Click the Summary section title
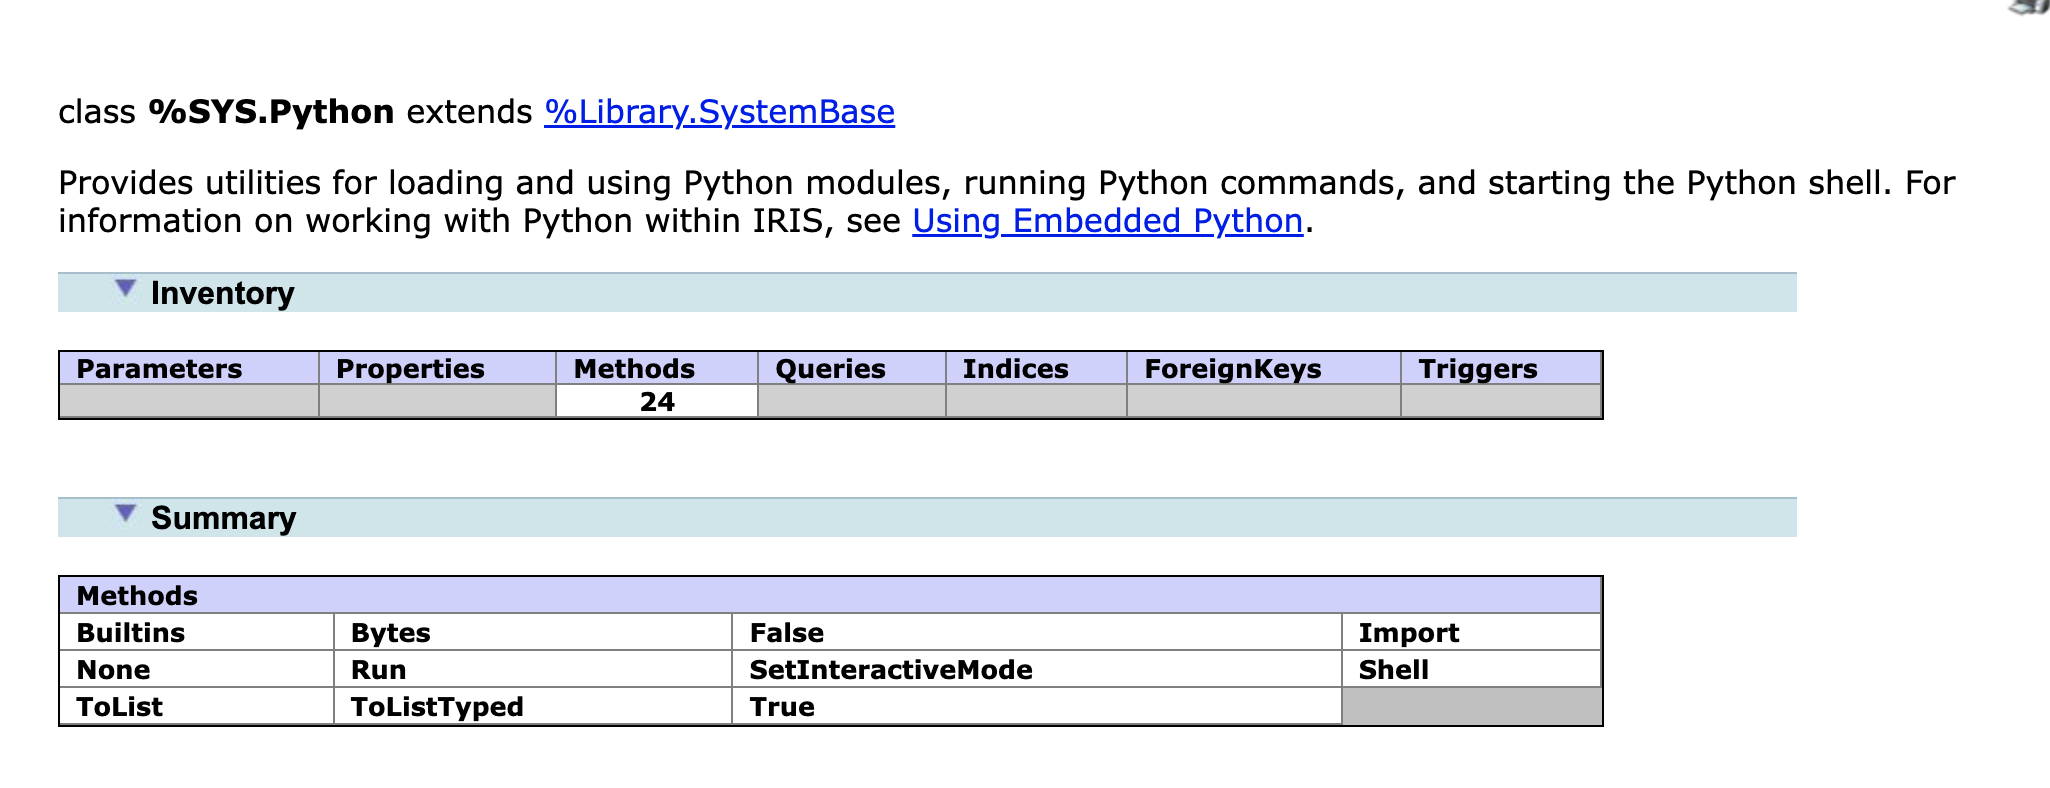The width and height of the screenshot is (2050, 788). click(x=223, y=518)
